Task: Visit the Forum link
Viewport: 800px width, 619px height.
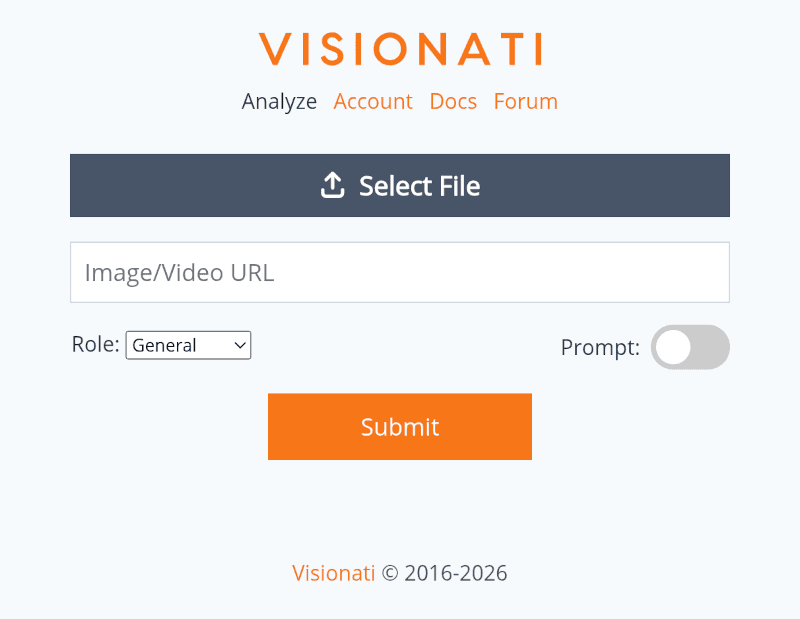Action: [x=525, y=101]
